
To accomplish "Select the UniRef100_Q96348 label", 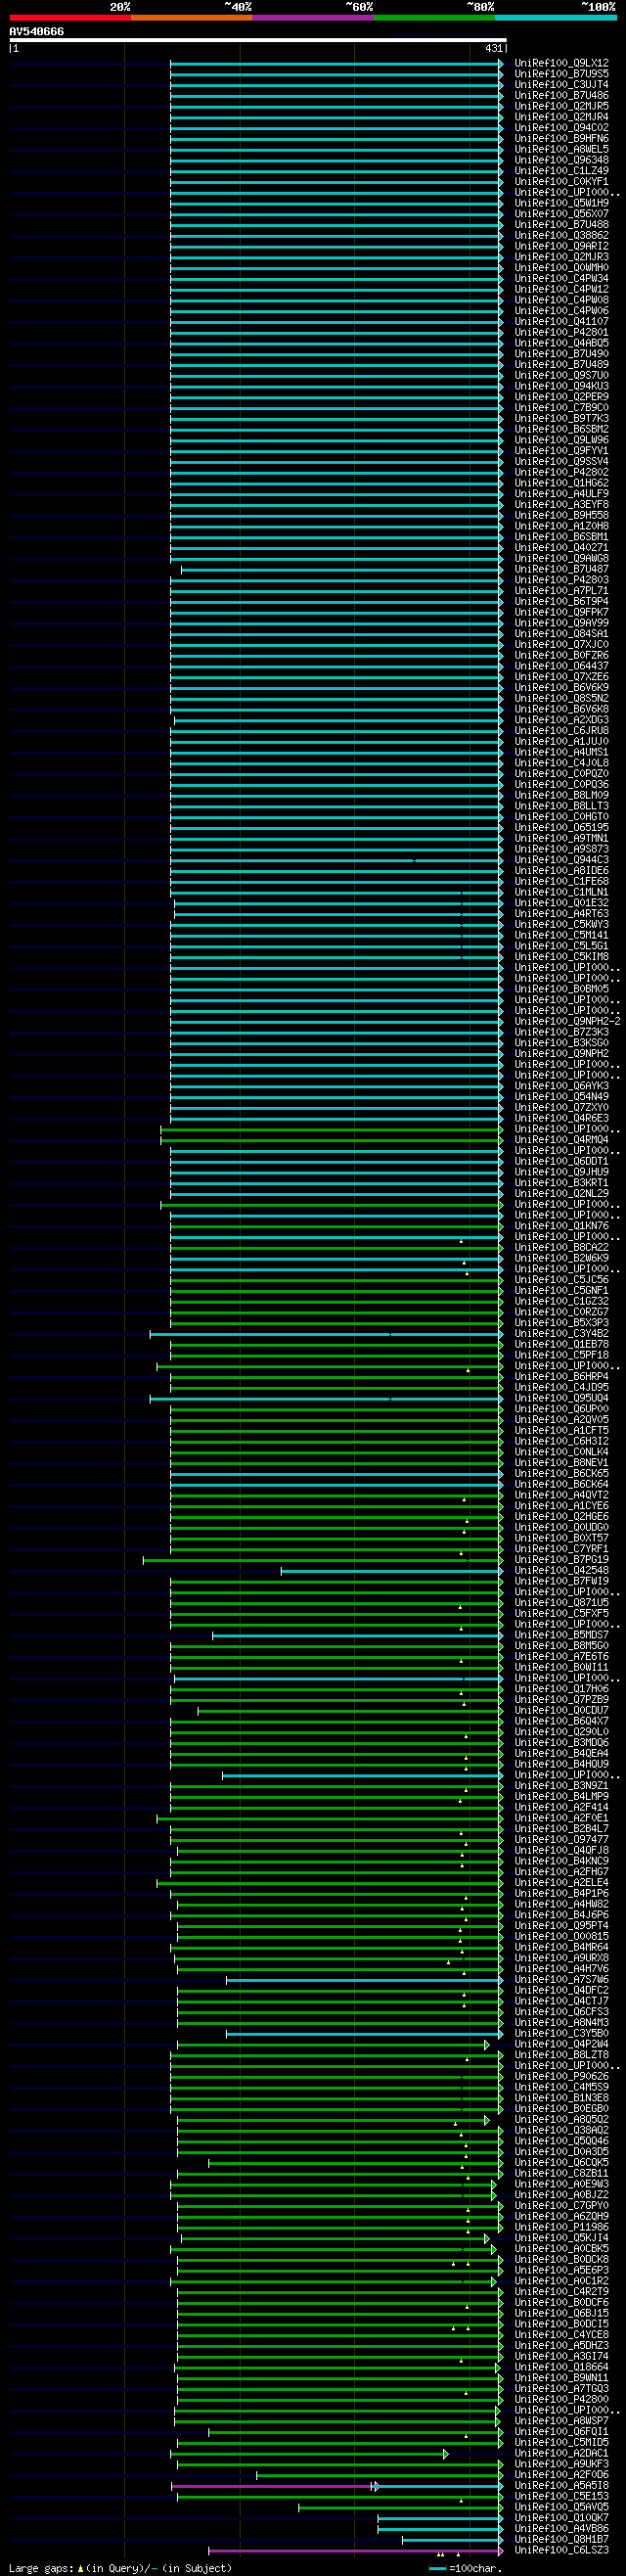I will click(x=562, y=160).
